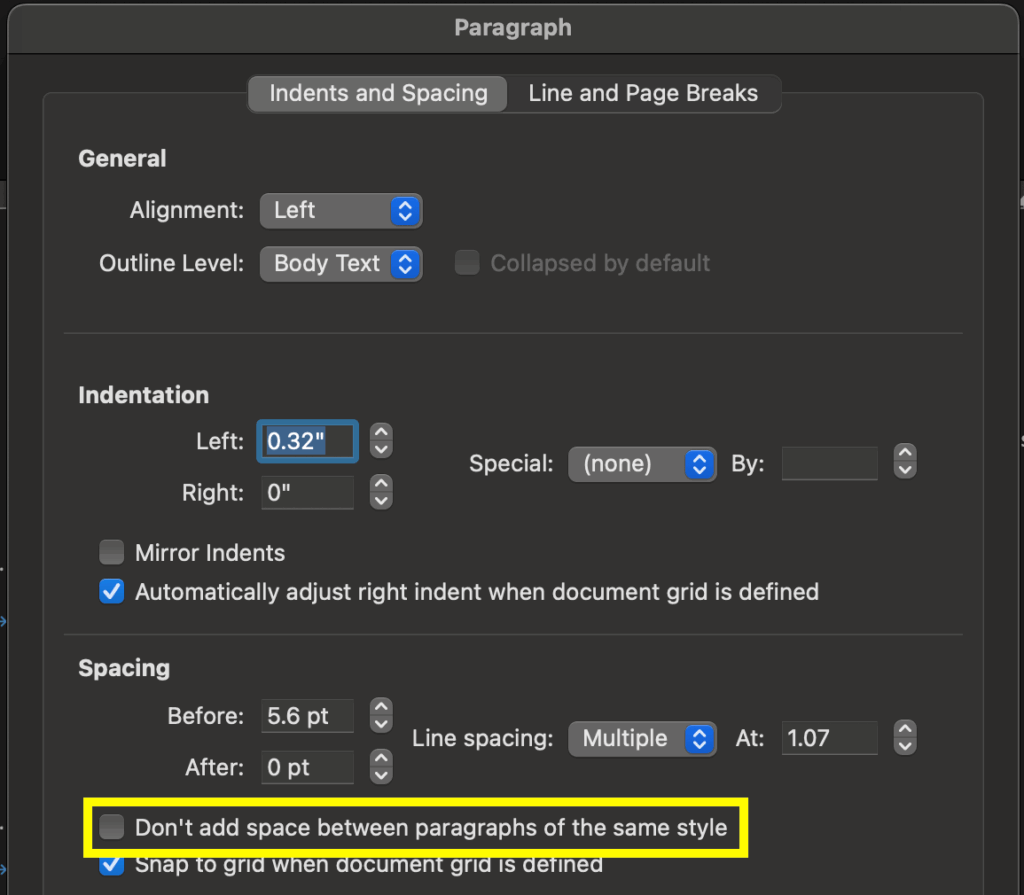Decrease Right indentation with down arrow
Viewport: 1024px width, 895px height.
pos(381,500)
